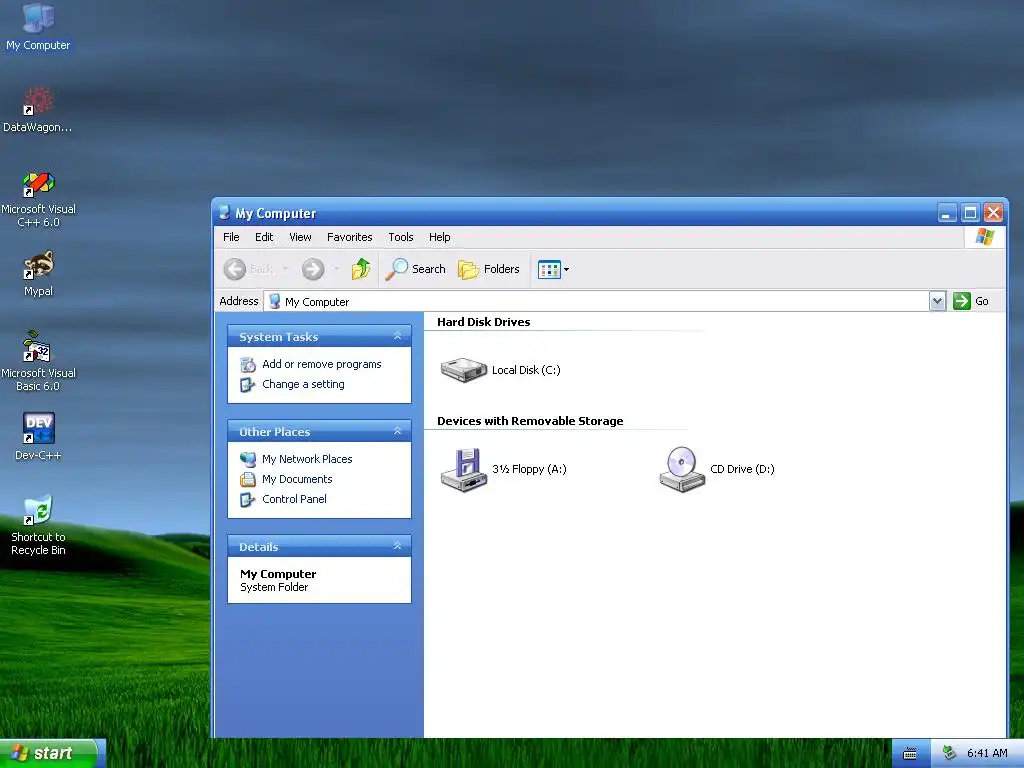Select the Shortcut to Recycle Bin icon
1024x768 pixels.
38,526
